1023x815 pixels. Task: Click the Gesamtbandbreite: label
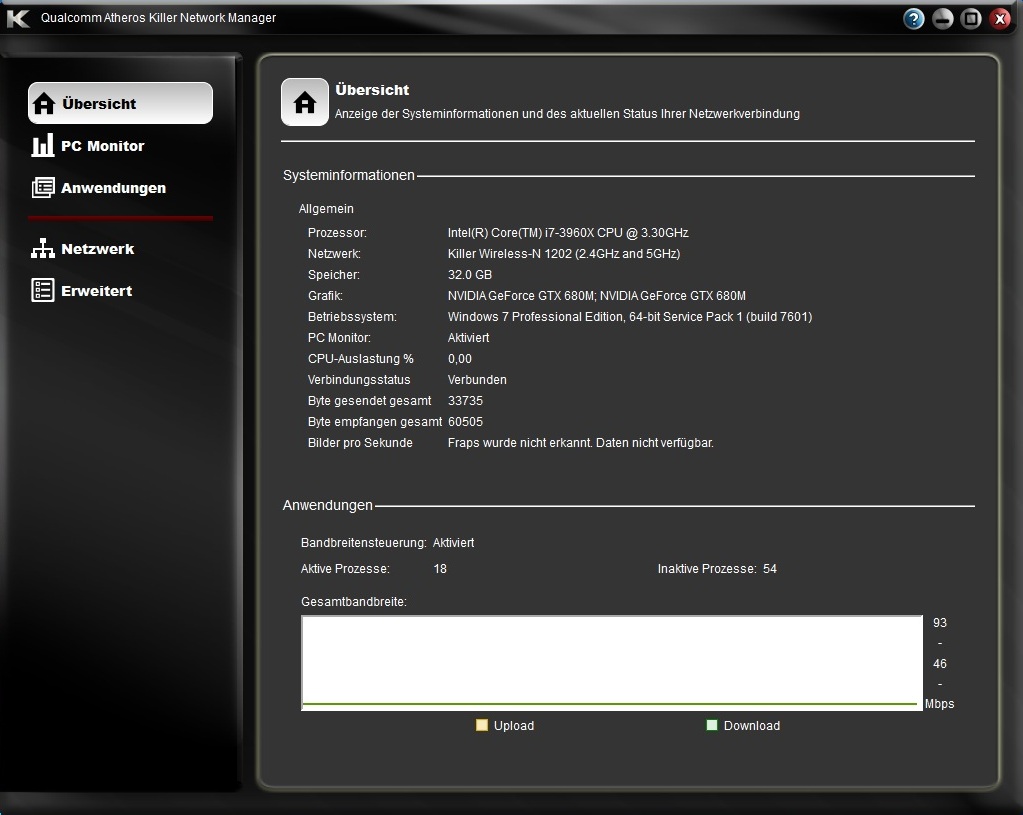pos(354,602)
